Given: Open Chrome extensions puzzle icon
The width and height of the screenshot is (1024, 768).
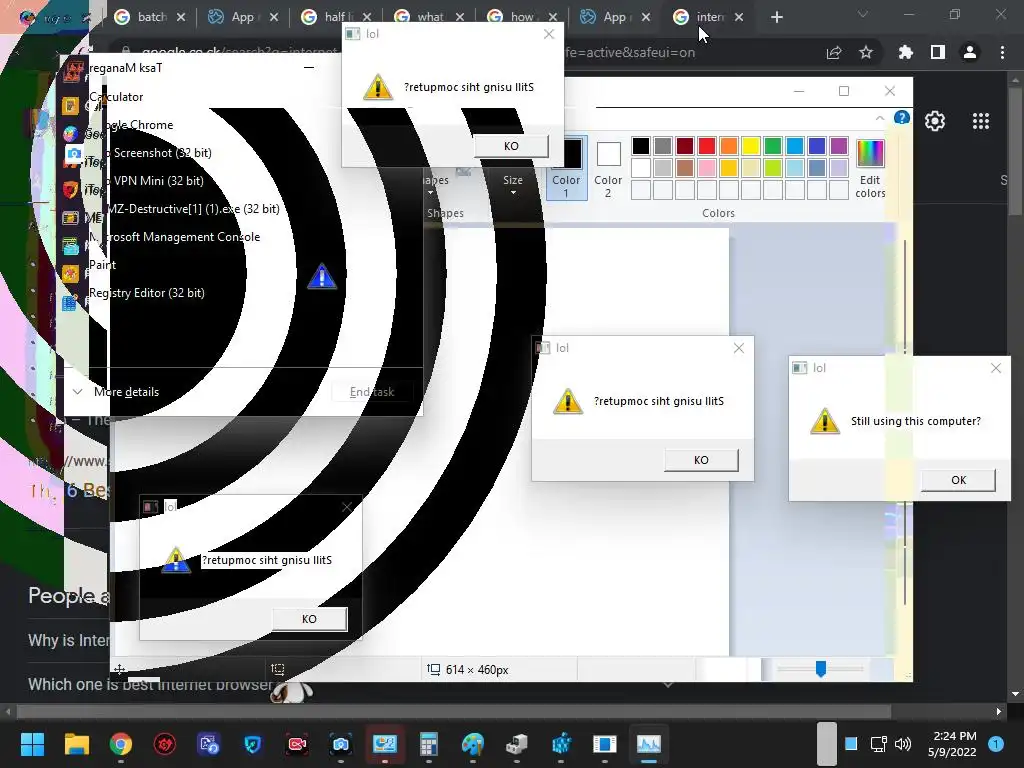Looking at the screenshot, I should tap(906, 52).
